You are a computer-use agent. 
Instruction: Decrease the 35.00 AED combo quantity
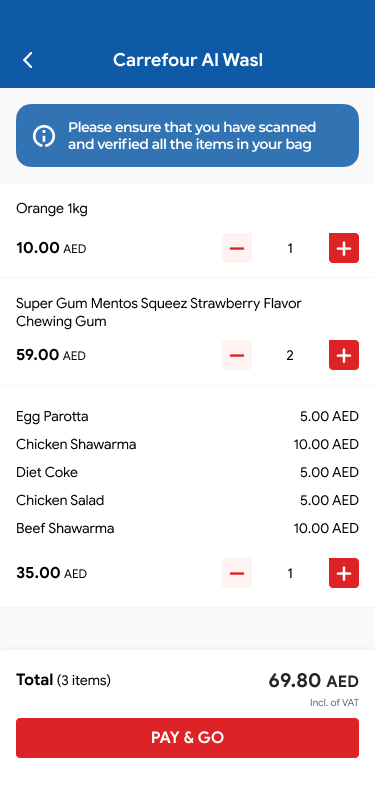point(237,573)
